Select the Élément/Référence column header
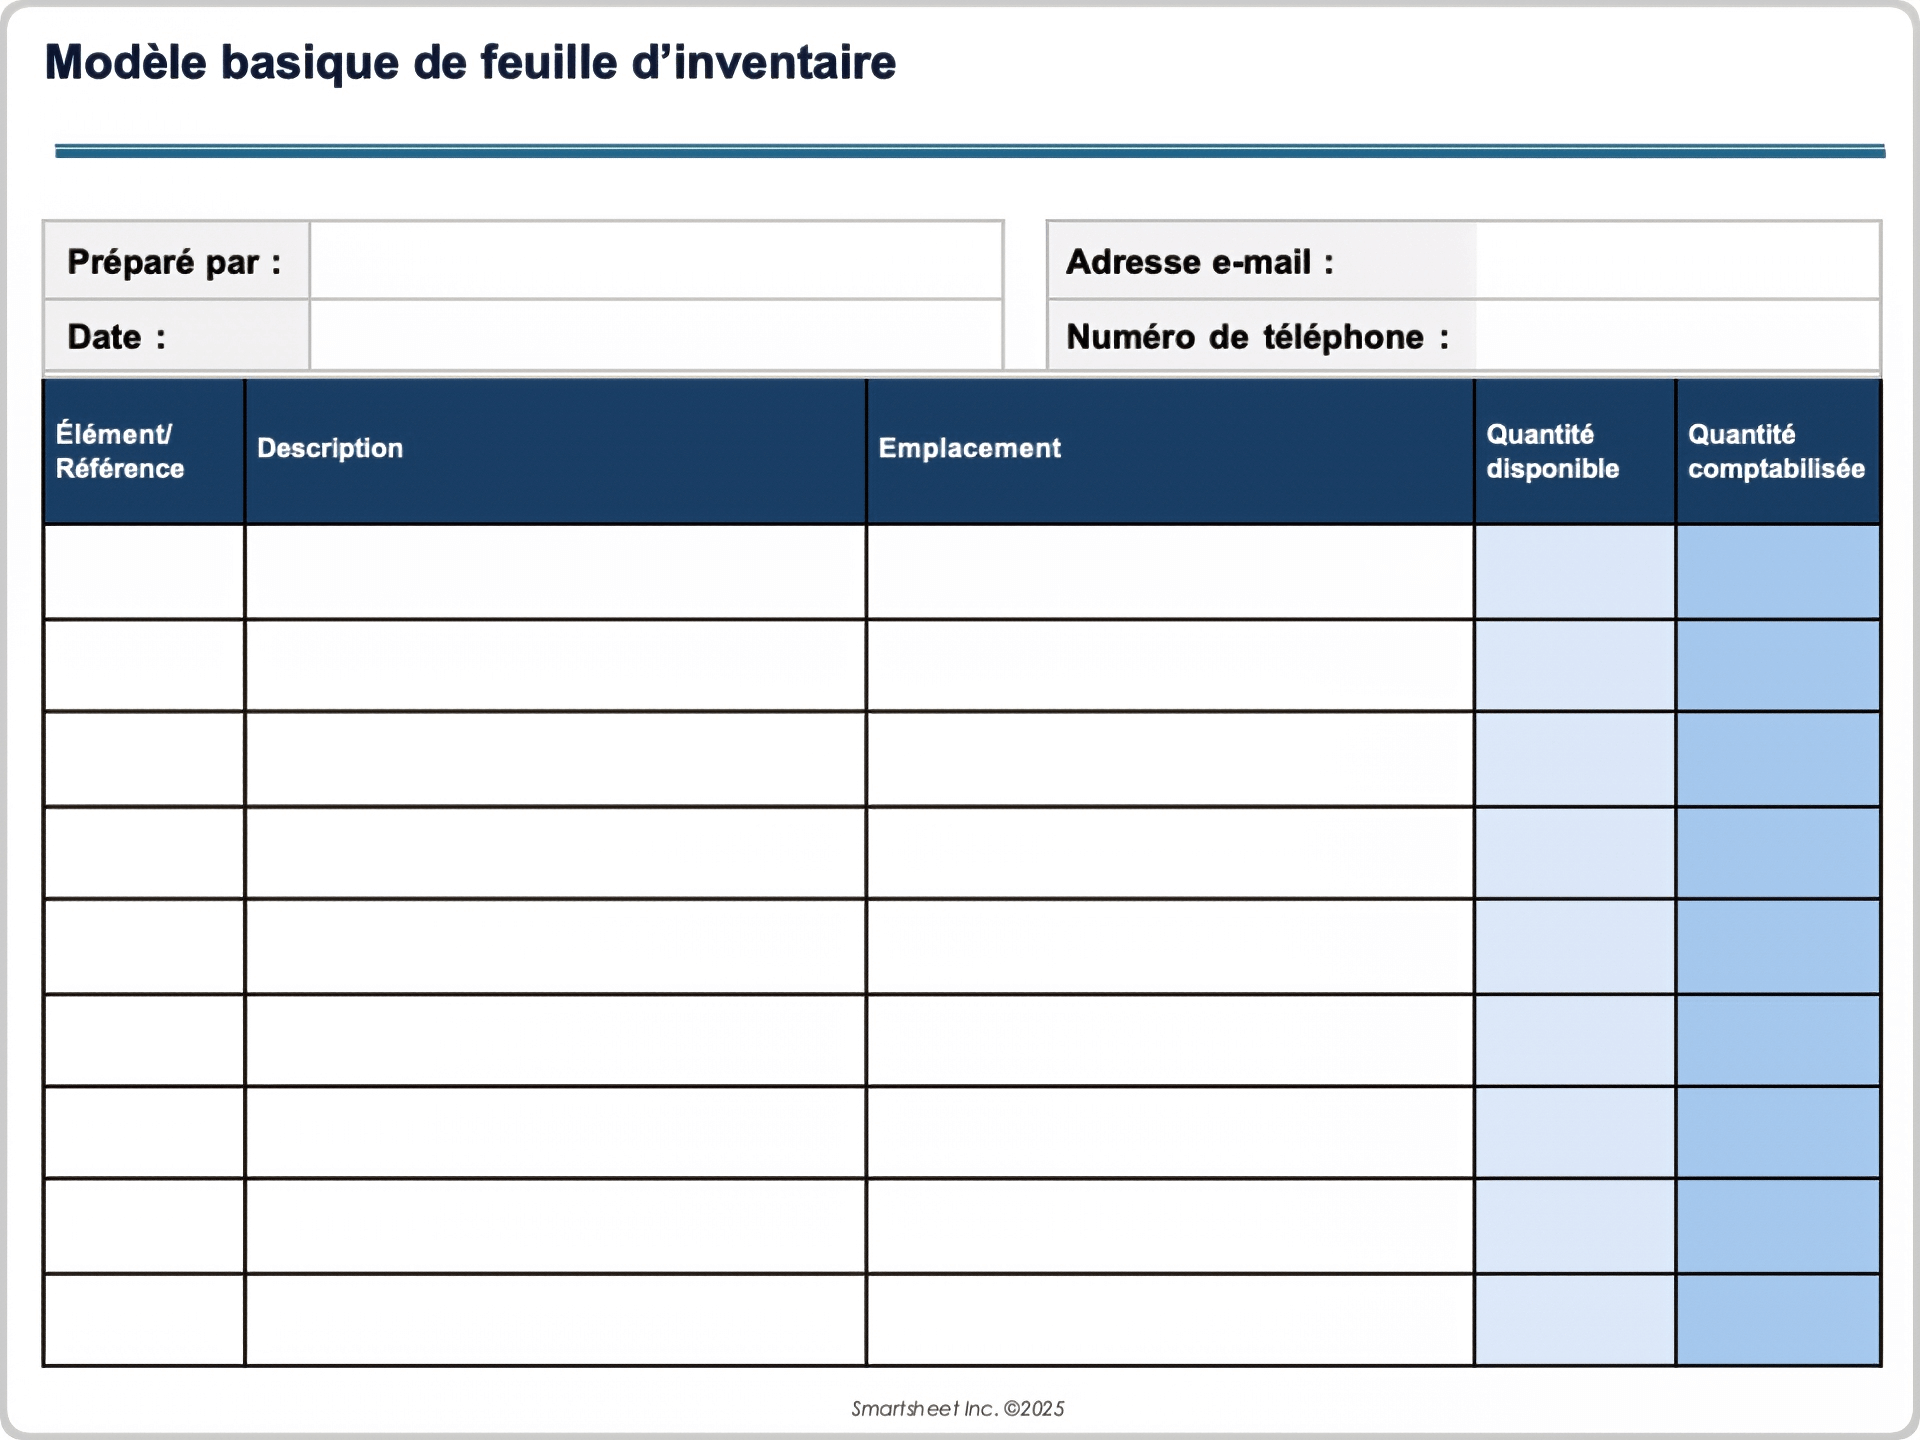Screen dimensions: 1920x1440 [x=144, y=451]
